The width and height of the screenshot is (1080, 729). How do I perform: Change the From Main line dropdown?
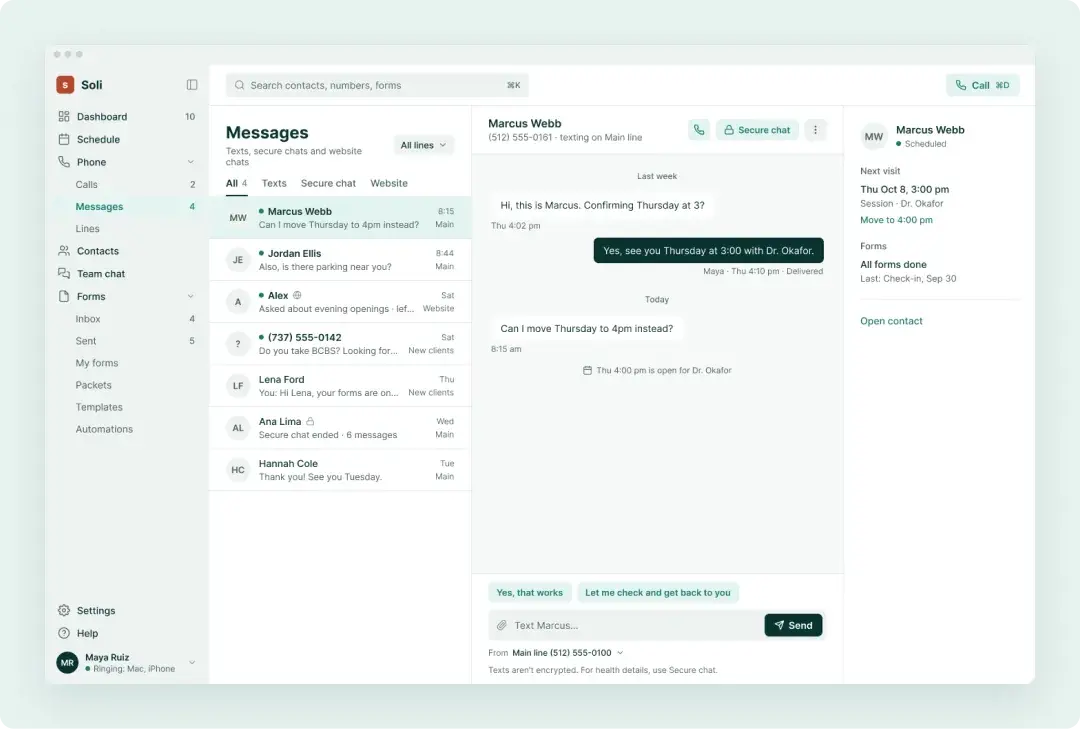568,653
